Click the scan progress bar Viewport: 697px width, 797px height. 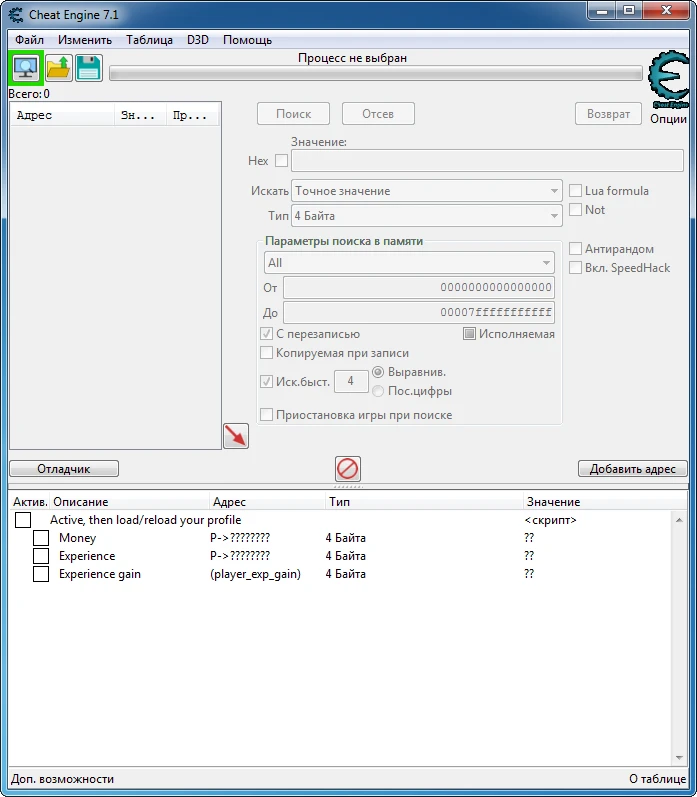pyautogui.click(x=376, y=74)
